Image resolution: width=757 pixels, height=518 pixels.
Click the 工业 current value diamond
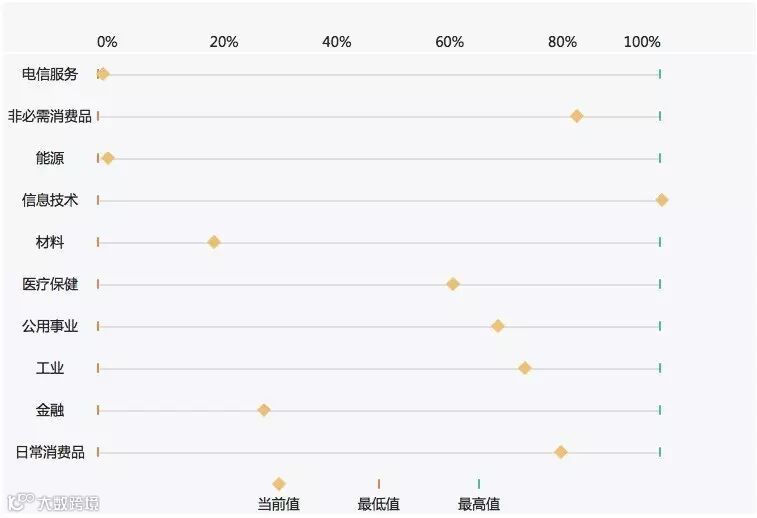524,368
